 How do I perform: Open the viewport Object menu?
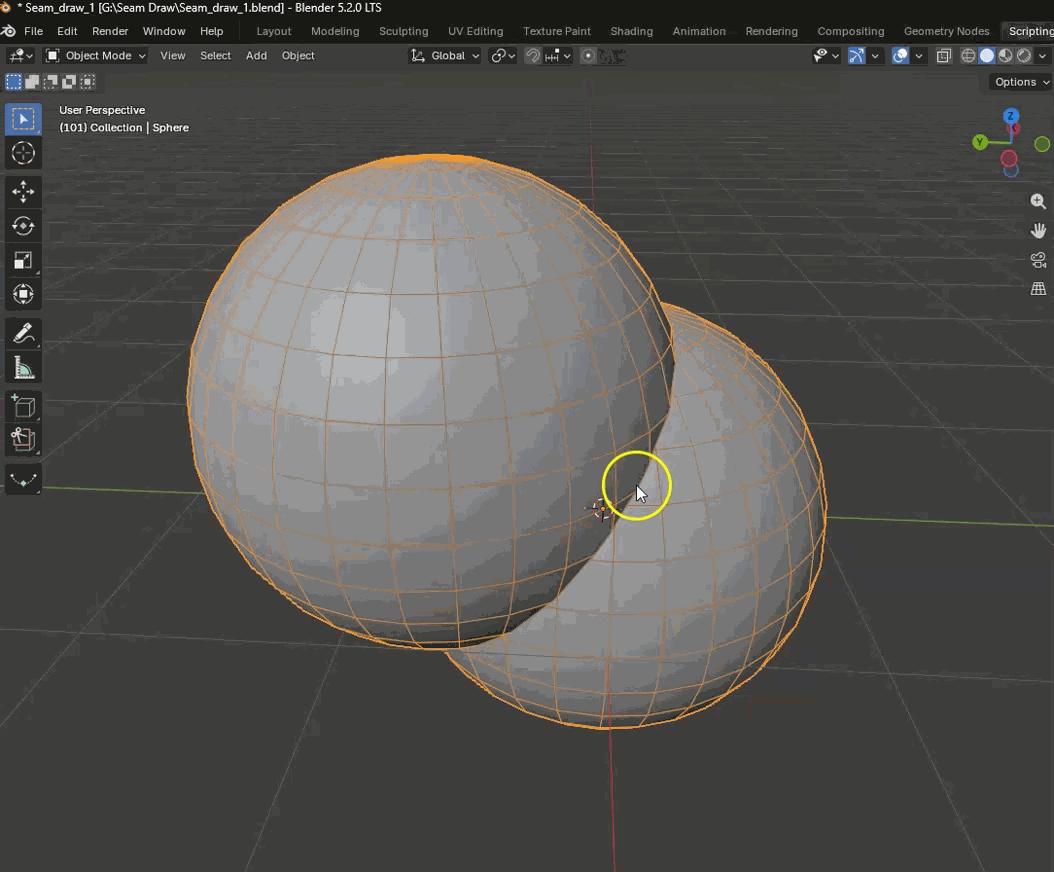tap(298, 56)
